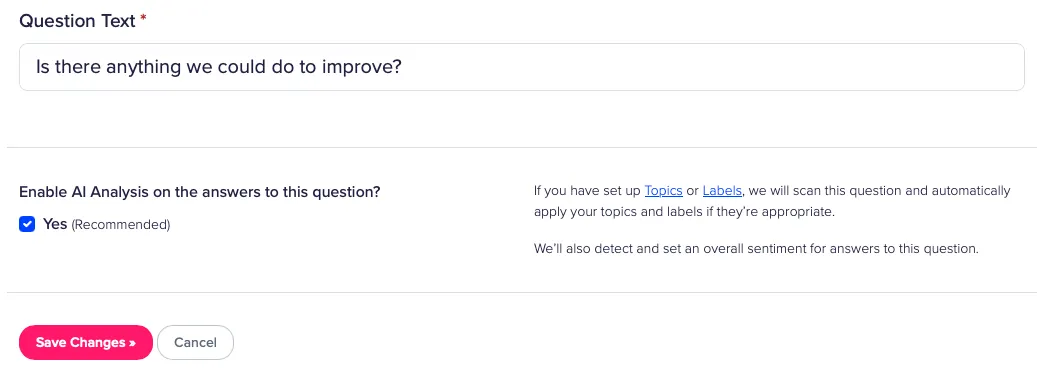Image resolution: width=1037 pixels, height=376 pixels.
Task: Click the Enable AI Analysis question heading
Action: tap(200, 192)
